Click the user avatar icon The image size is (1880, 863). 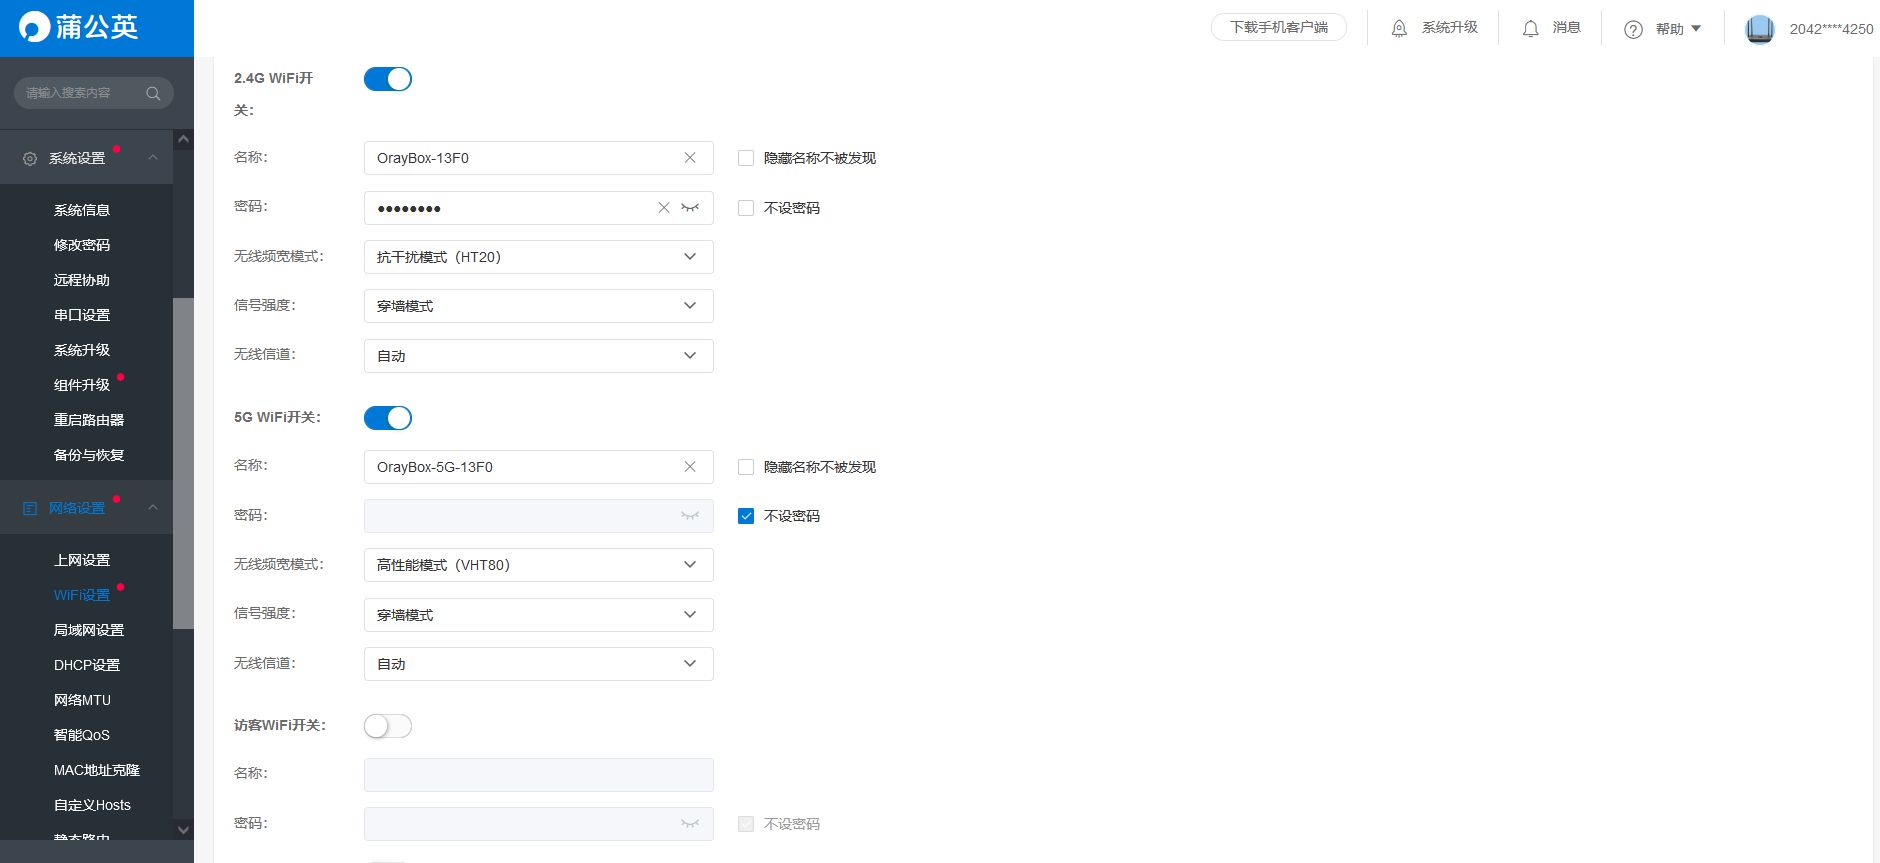(1759, 29)
